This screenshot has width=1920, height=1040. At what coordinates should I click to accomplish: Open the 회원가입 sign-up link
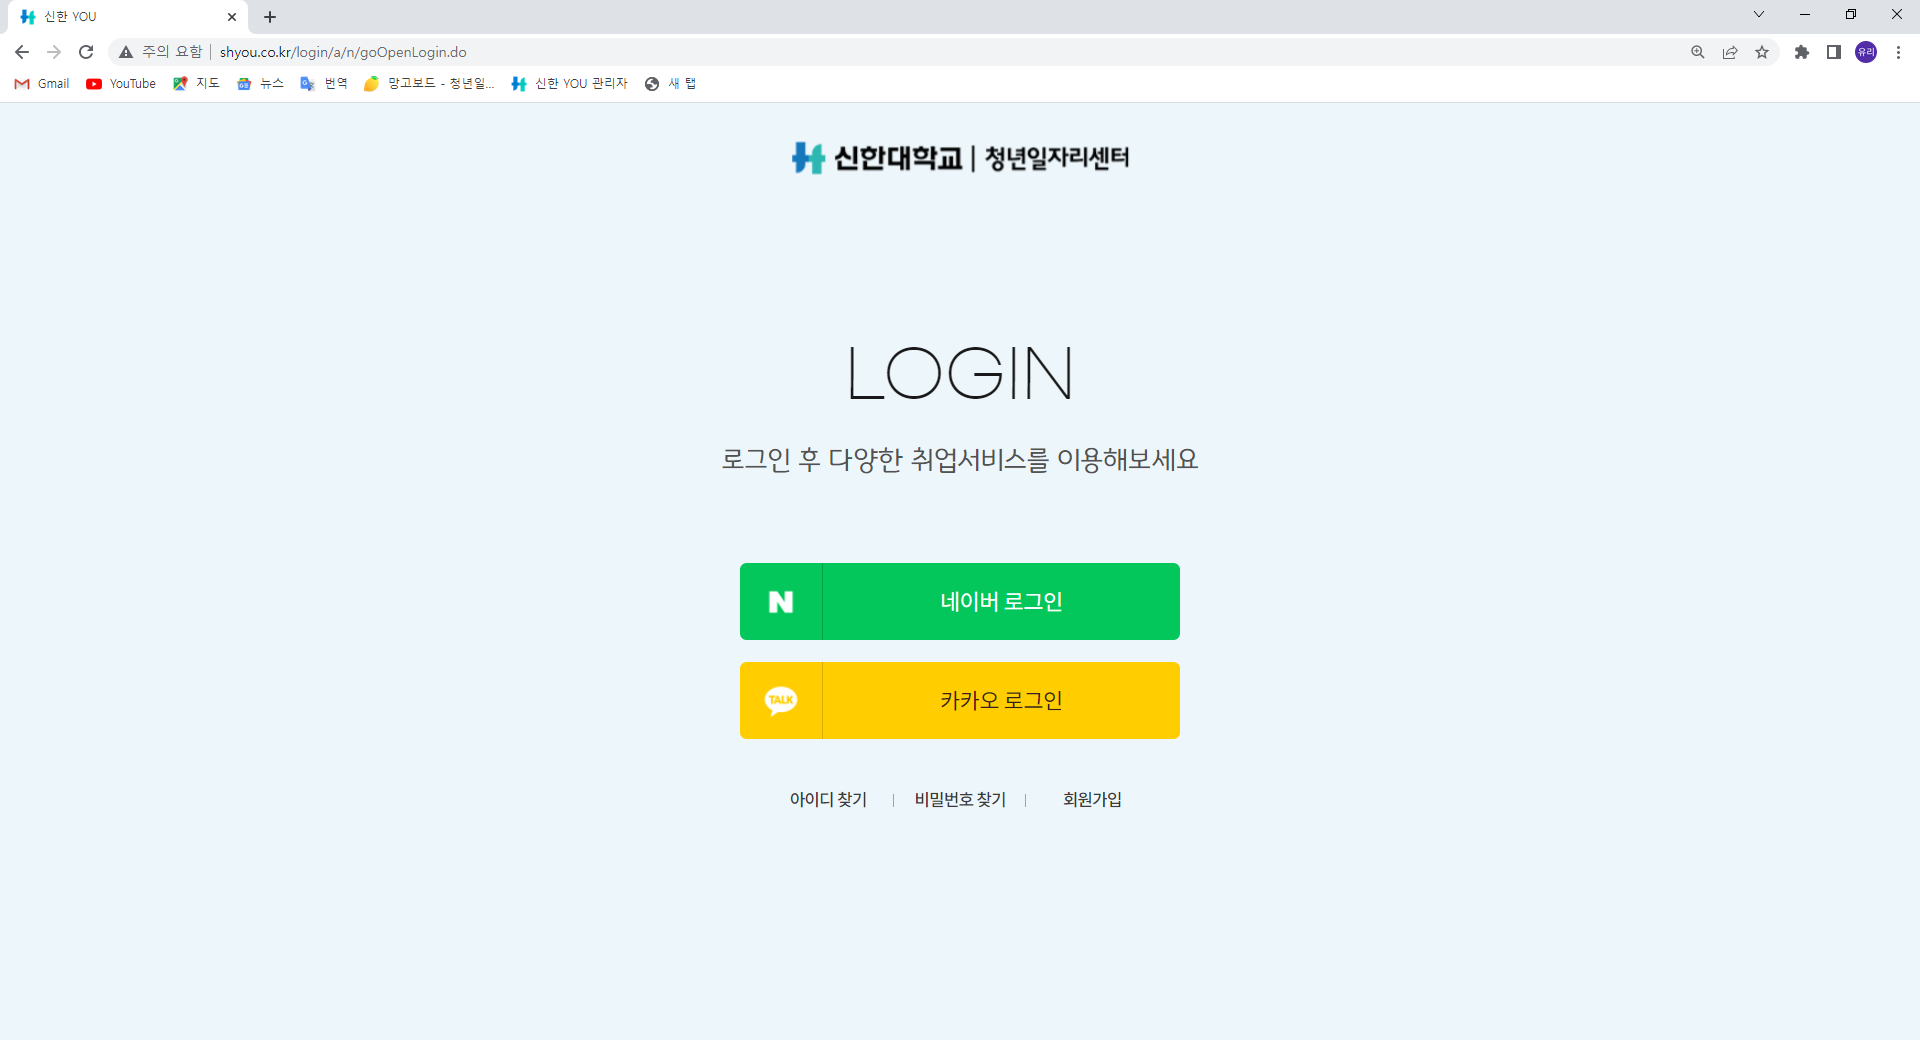(x=1092, y=799)
